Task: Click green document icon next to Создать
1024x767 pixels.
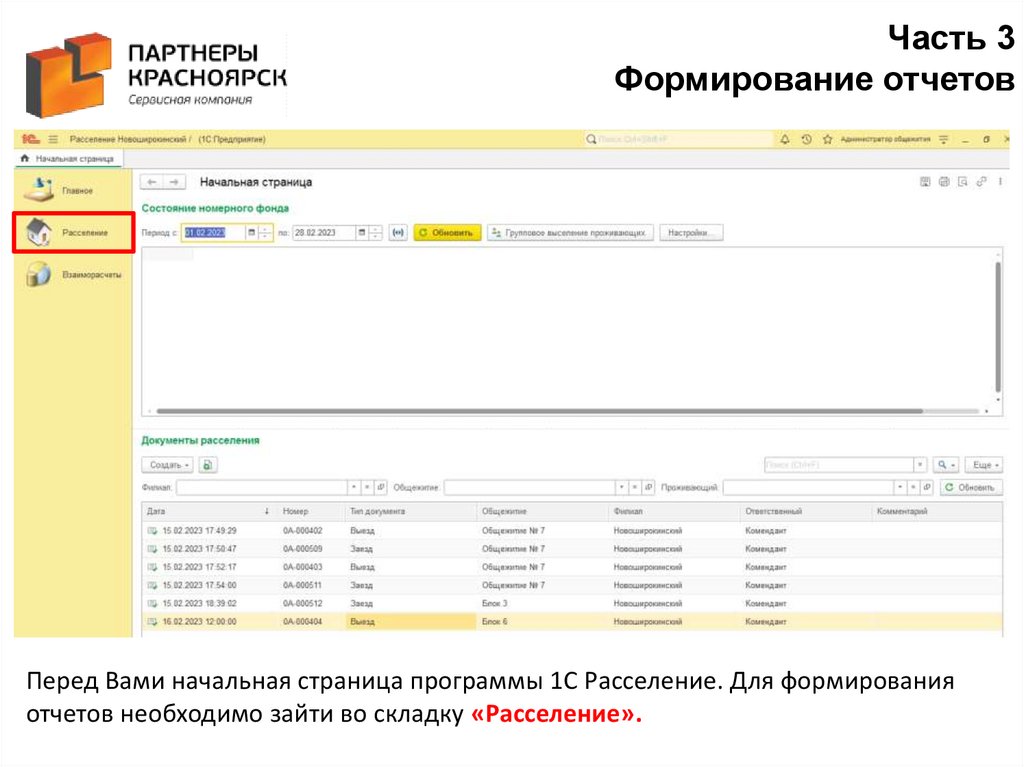Action: (208, 465)
